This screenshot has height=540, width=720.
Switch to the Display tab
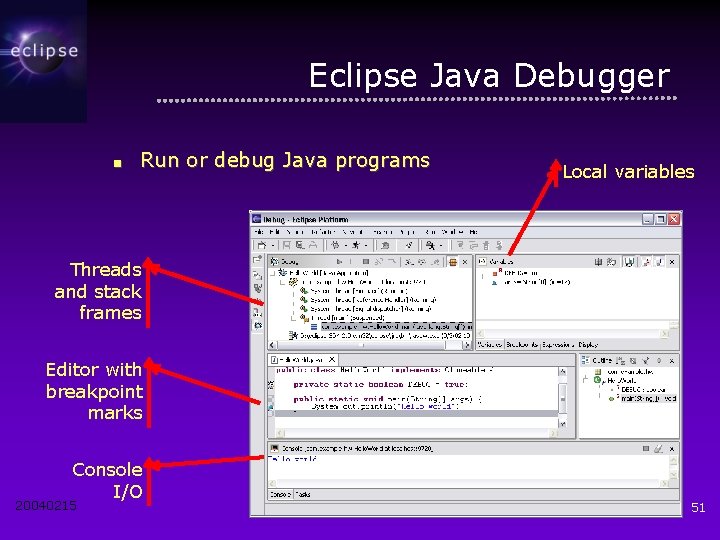[x=588, y=345]
